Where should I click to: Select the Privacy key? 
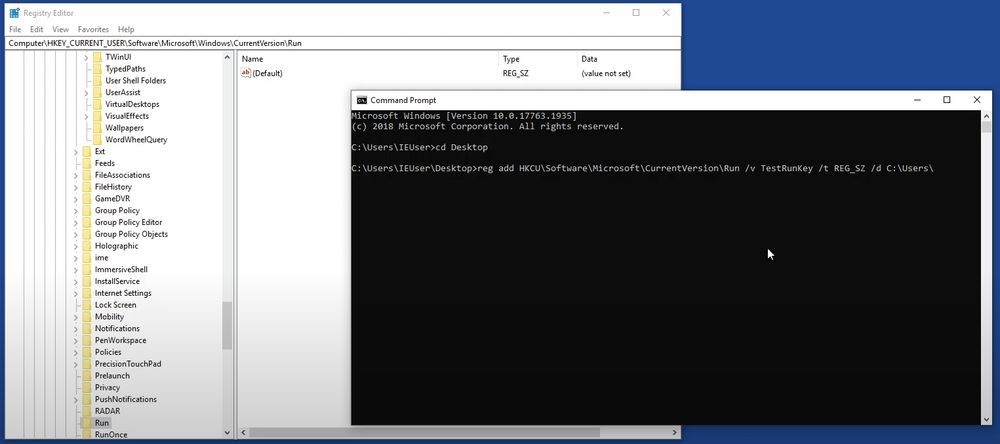pyautogui.click(x=107, y=387)
